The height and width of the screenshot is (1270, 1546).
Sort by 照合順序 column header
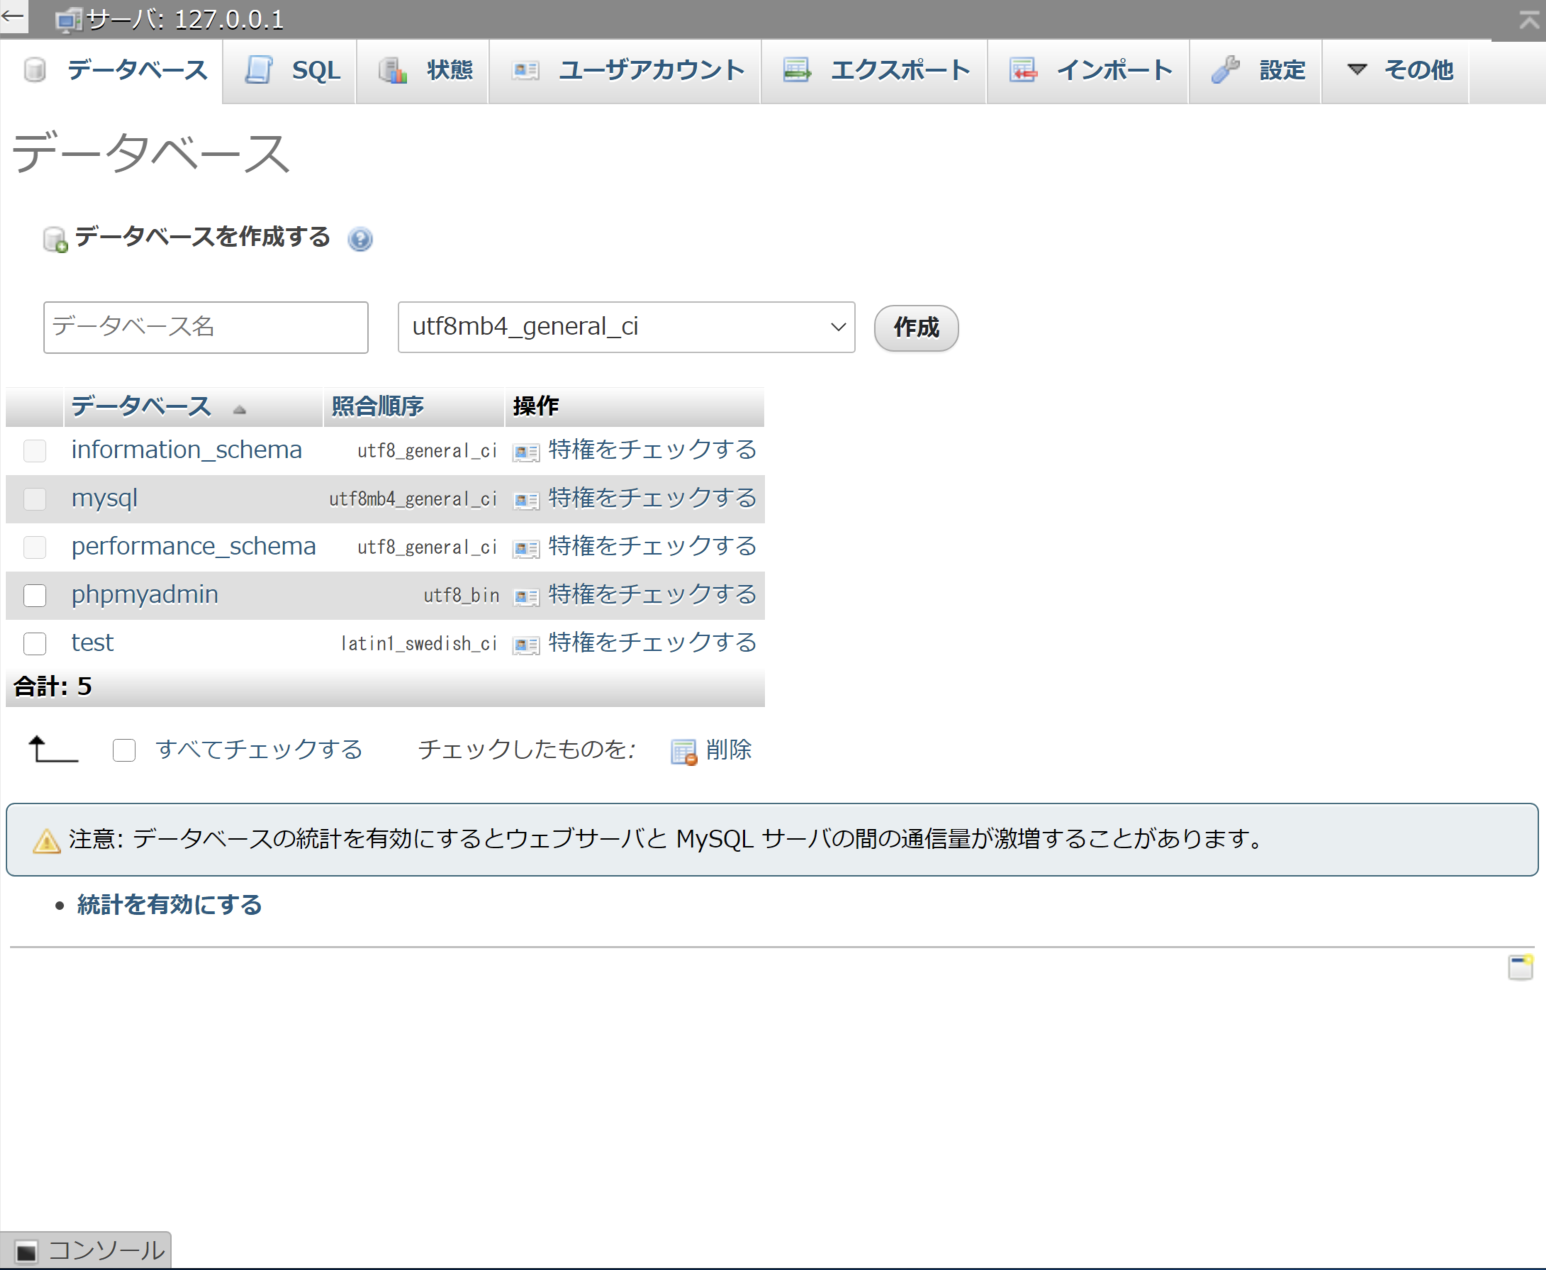(378, 406)
